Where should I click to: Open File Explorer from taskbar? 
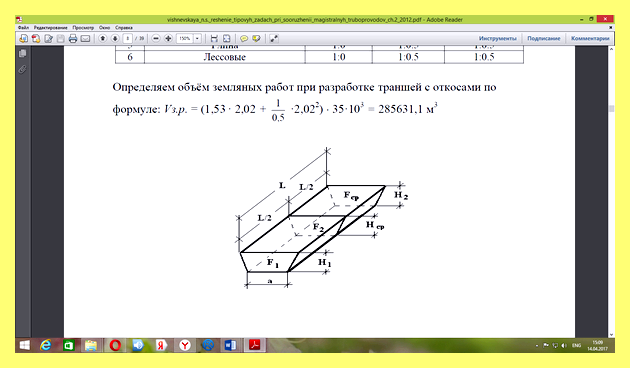pyautogui.click(x=91, y=345)
